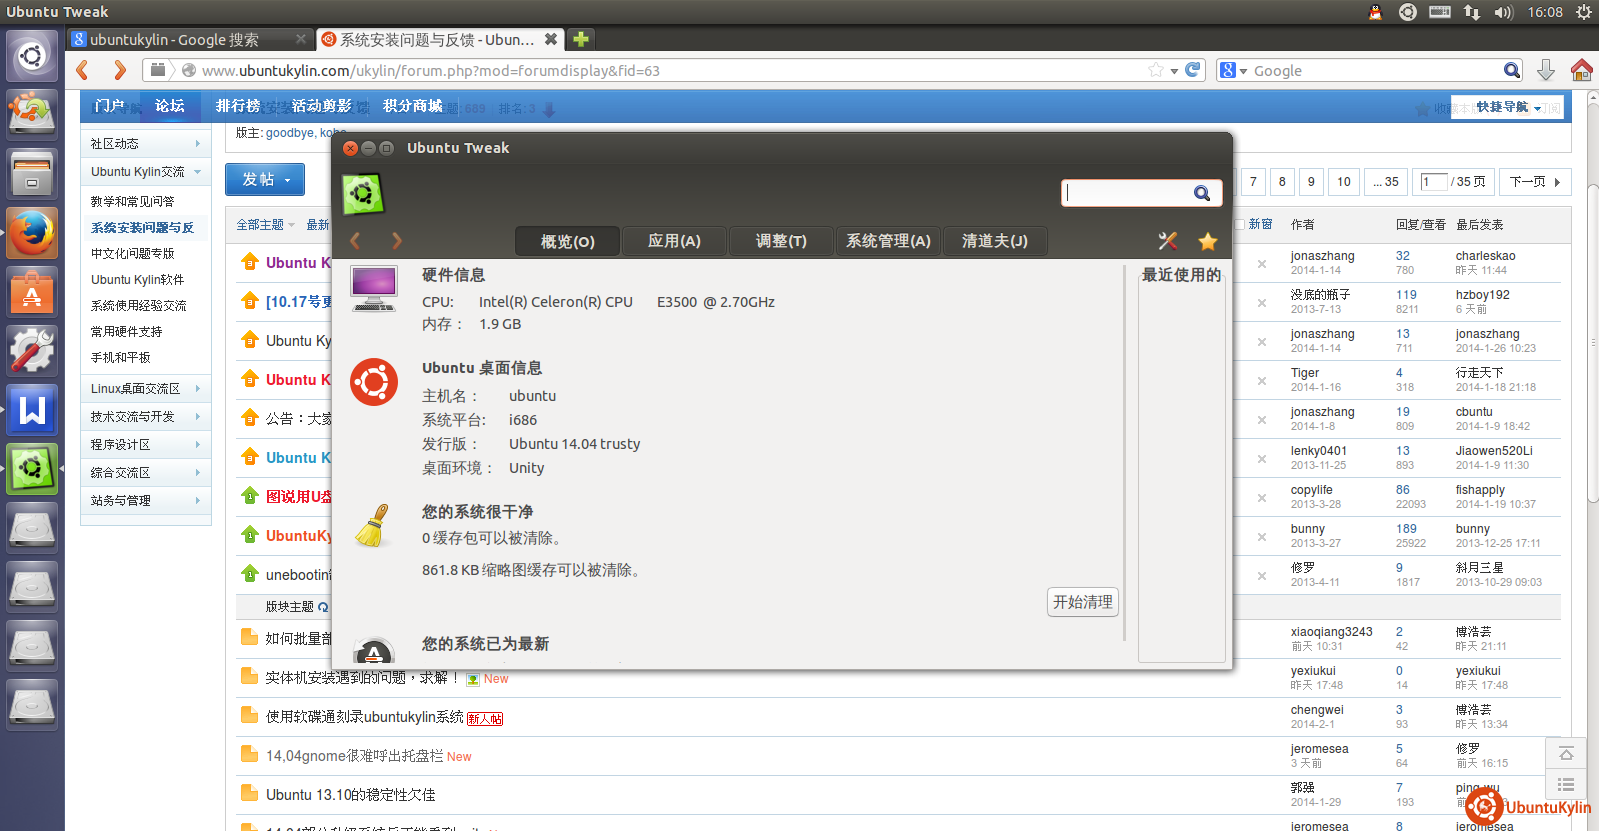Click the magnifier icon in Ubuntu Tweak search

coord(1202,193)
